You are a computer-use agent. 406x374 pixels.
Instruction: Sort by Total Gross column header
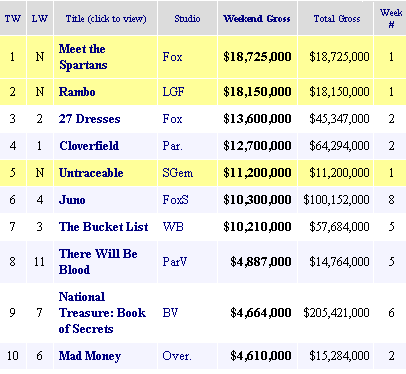click(337, 18)
